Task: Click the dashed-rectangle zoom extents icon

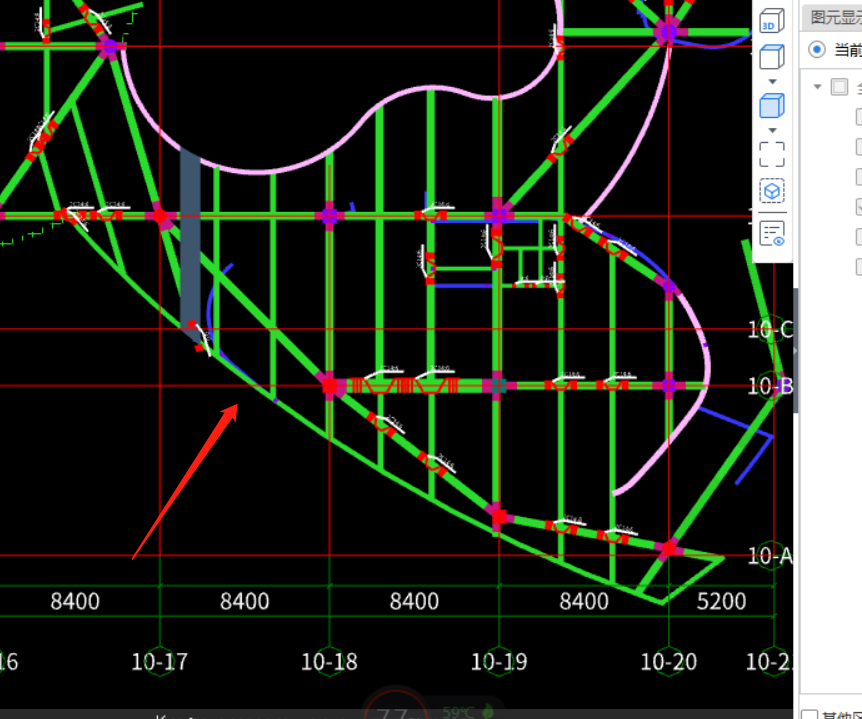Action: point(771,154)
